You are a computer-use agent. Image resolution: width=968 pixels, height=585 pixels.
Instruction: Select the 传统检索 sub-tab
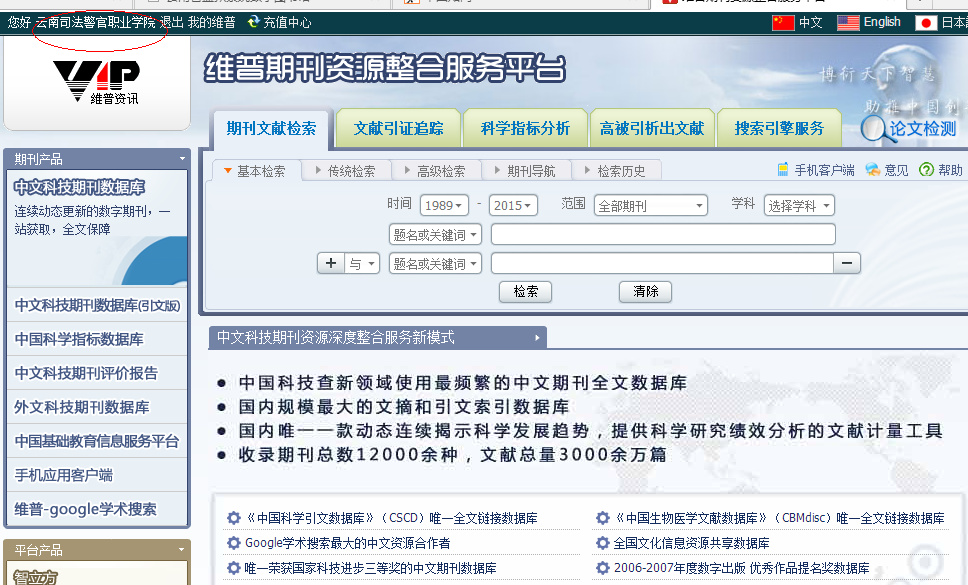pos(347,170)
